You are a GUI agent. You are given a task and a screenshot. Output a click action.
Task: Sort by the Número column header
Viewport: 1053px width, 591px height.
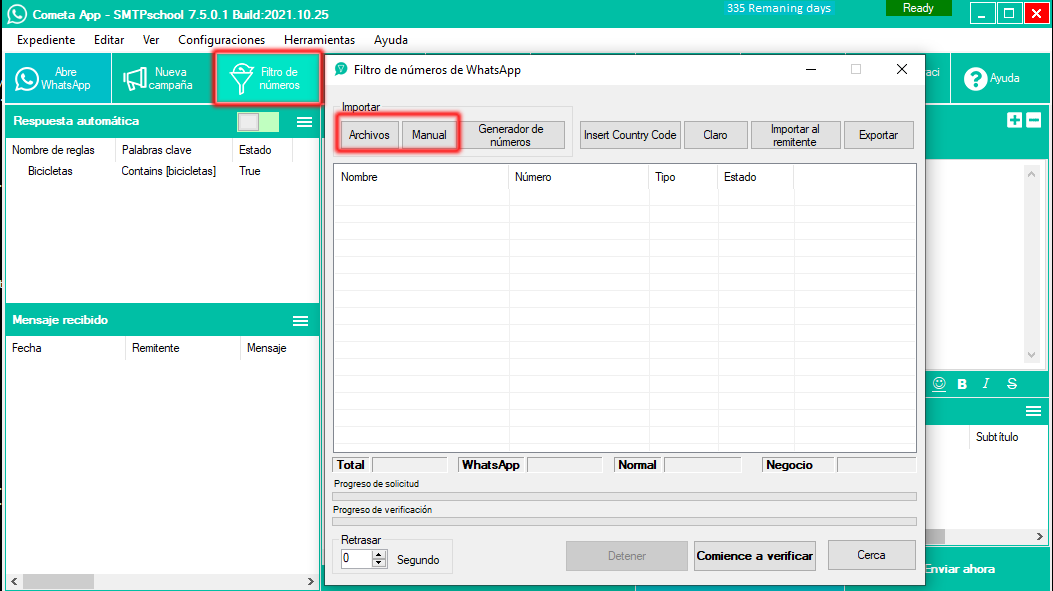(x=579, y=177)
